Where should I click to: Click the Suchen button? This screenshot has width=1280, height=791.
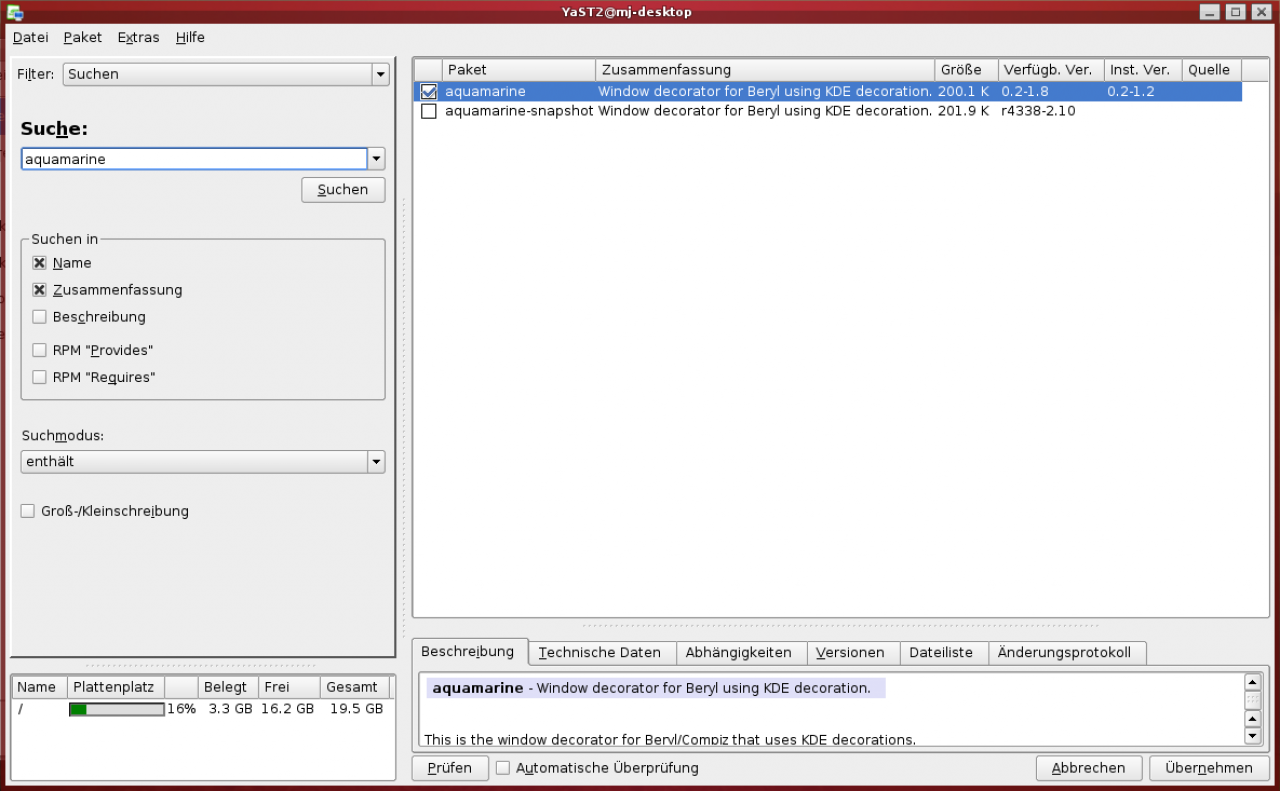(343, 190)
